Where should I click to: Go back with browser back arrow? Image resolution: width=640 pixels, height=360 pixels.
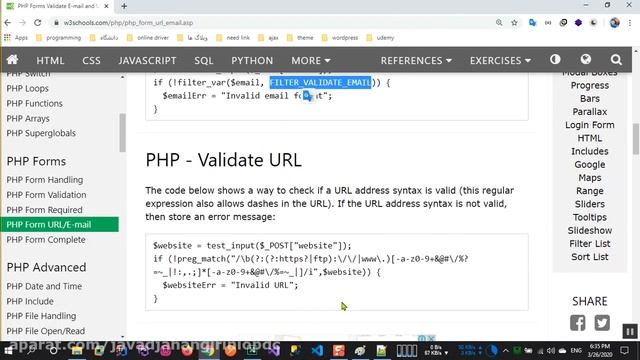pyautogui.click(x=8, y=22)
